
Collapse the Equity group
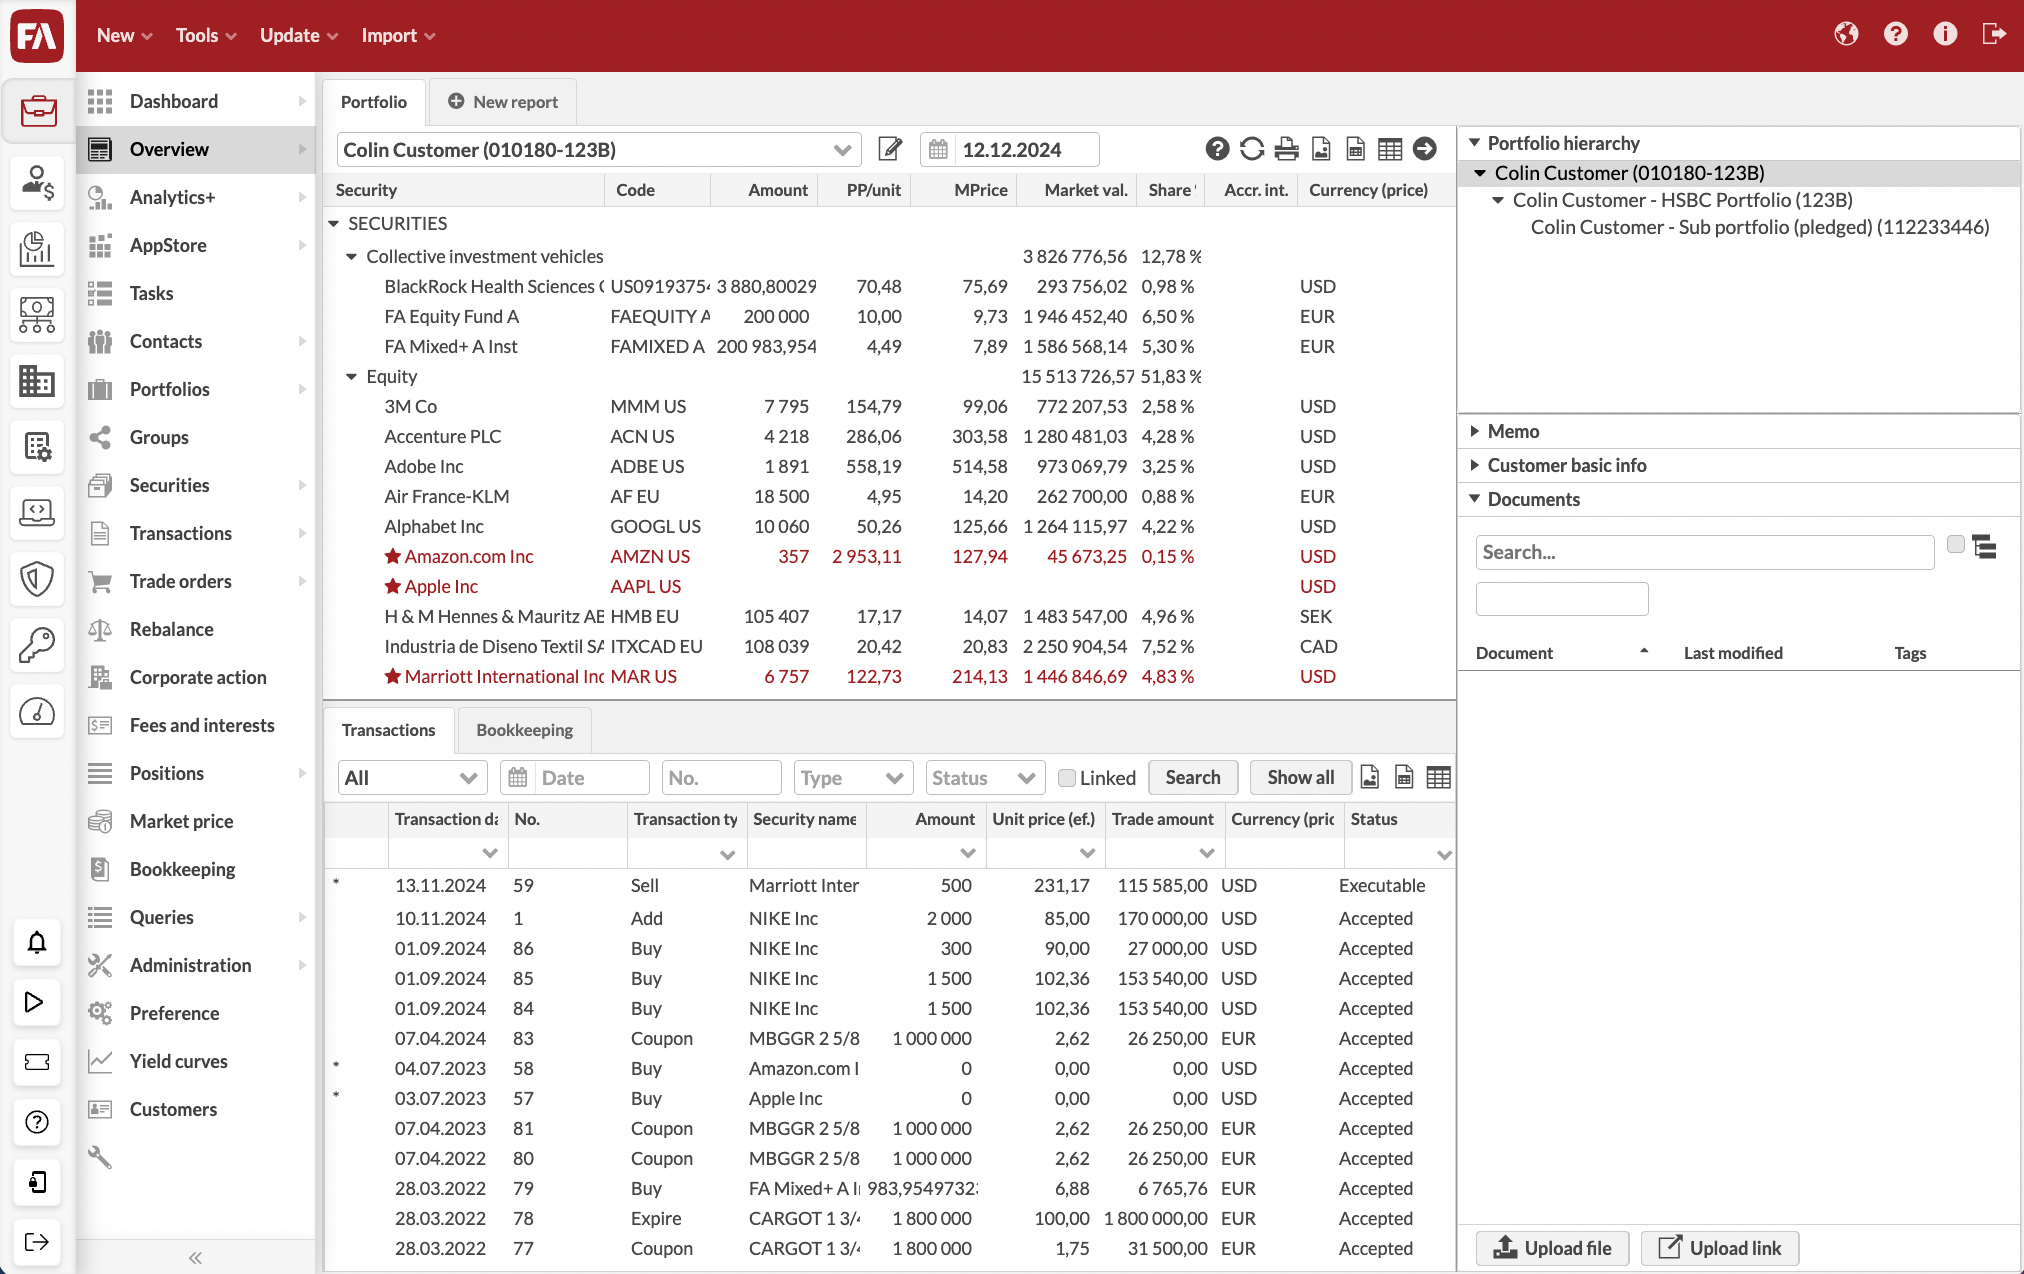tap(351, 377)
